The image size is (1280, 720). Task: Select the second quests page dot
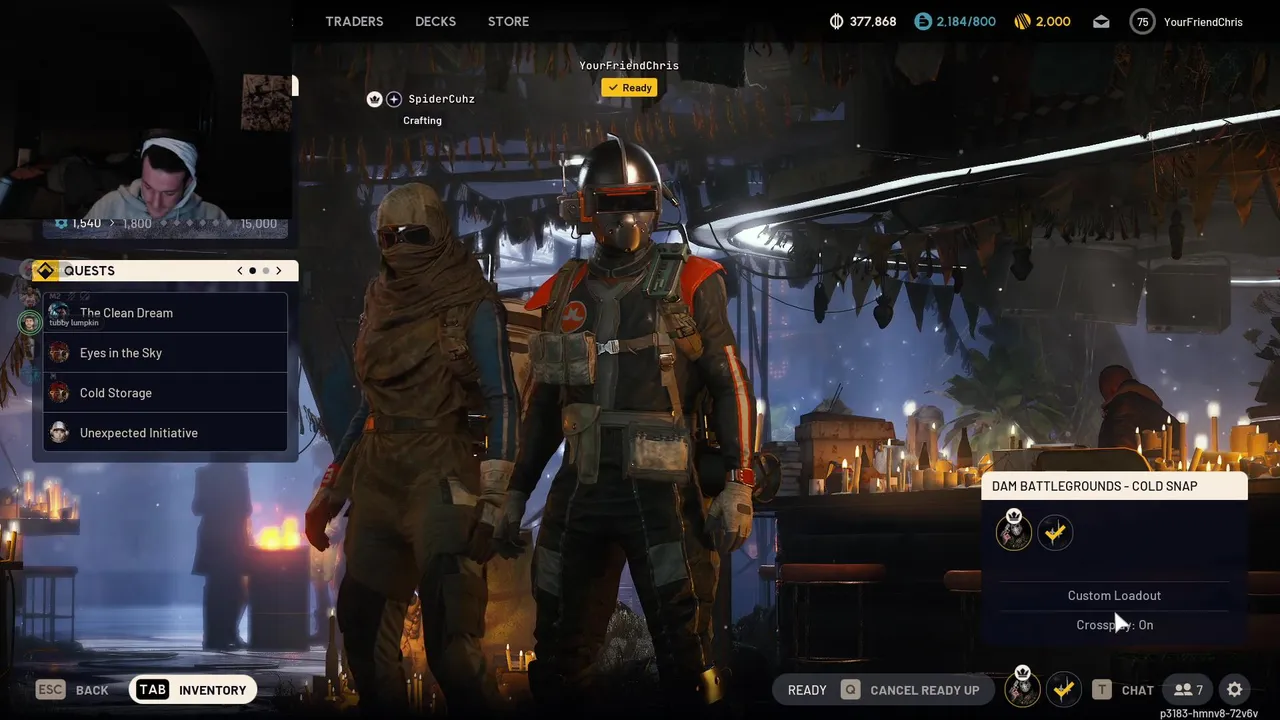coord(266,271)
